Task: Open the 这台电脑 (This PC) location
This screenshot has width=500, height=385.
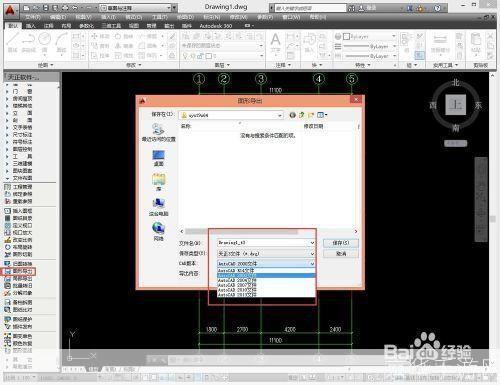Action: click(x=158, y=207)
